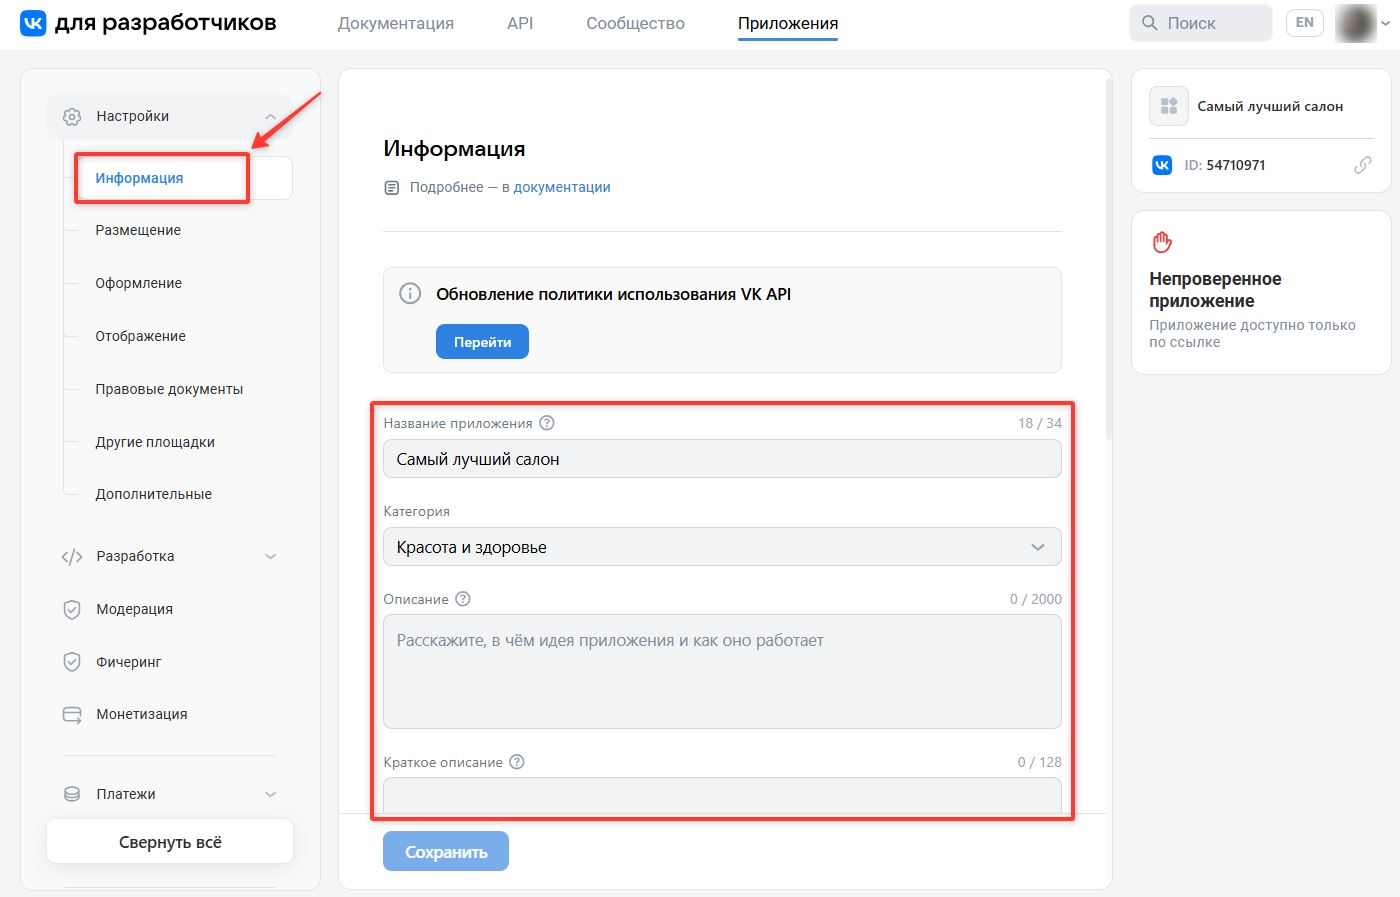Copy app link via chain icon
Image resolution: width=1400 pixels, height=897 pixels.
coord(1363,165)
